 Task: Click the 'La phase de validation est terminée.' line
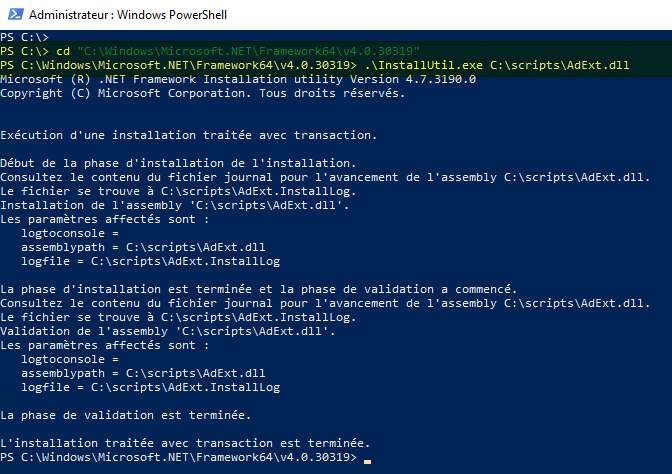(x=125, y=414)
